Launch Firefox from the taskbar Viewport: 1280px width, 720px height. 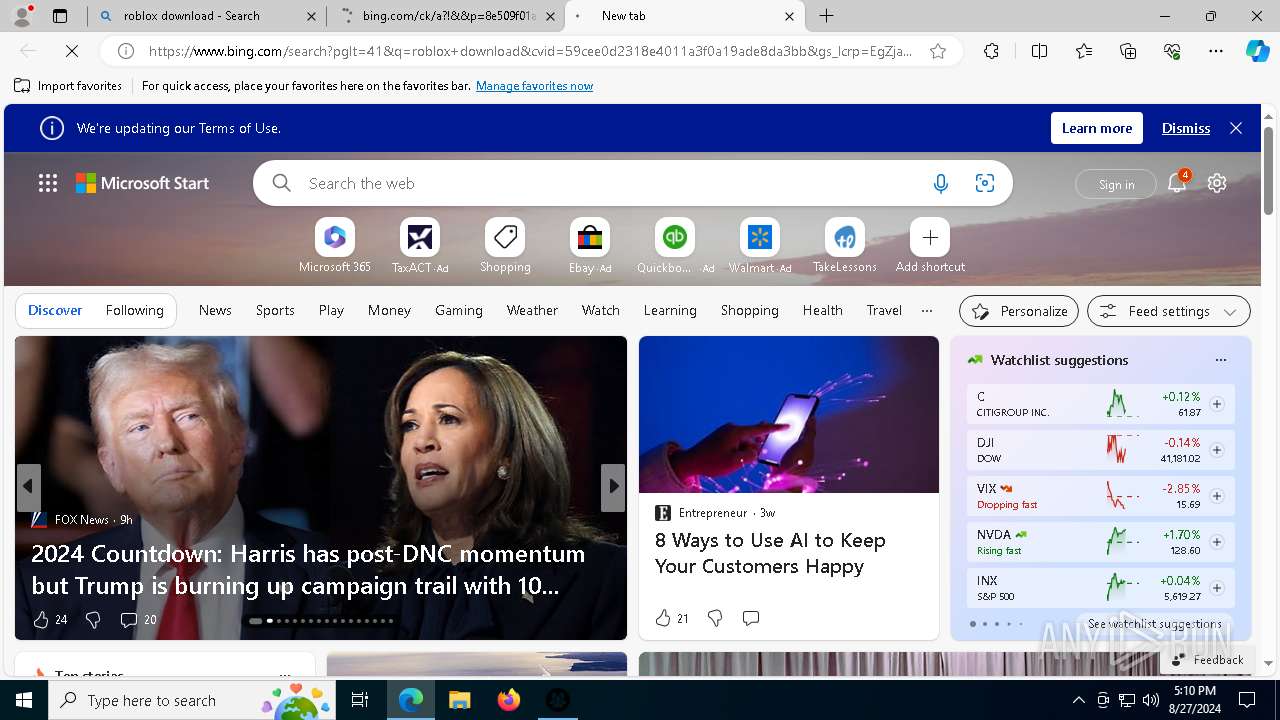point(509,700)
